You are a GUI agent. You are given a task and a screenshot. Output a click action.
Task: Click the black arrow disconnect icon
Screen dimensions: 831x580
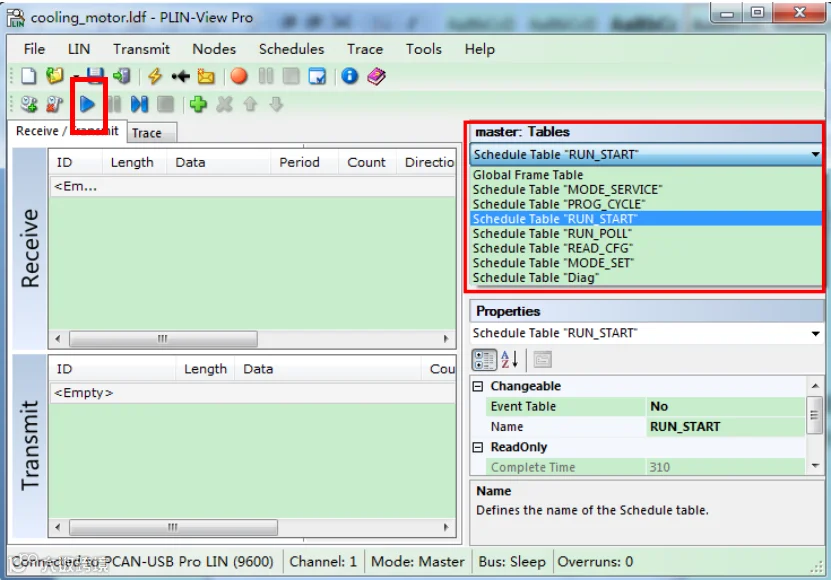(180, 77)
